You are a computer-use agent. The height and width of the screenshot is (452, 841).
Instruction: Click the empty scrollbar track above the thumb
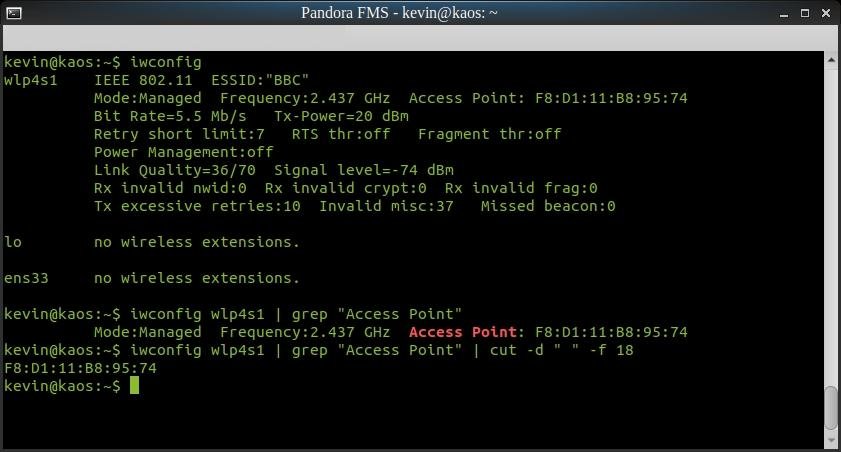click(x=831, y=225)
